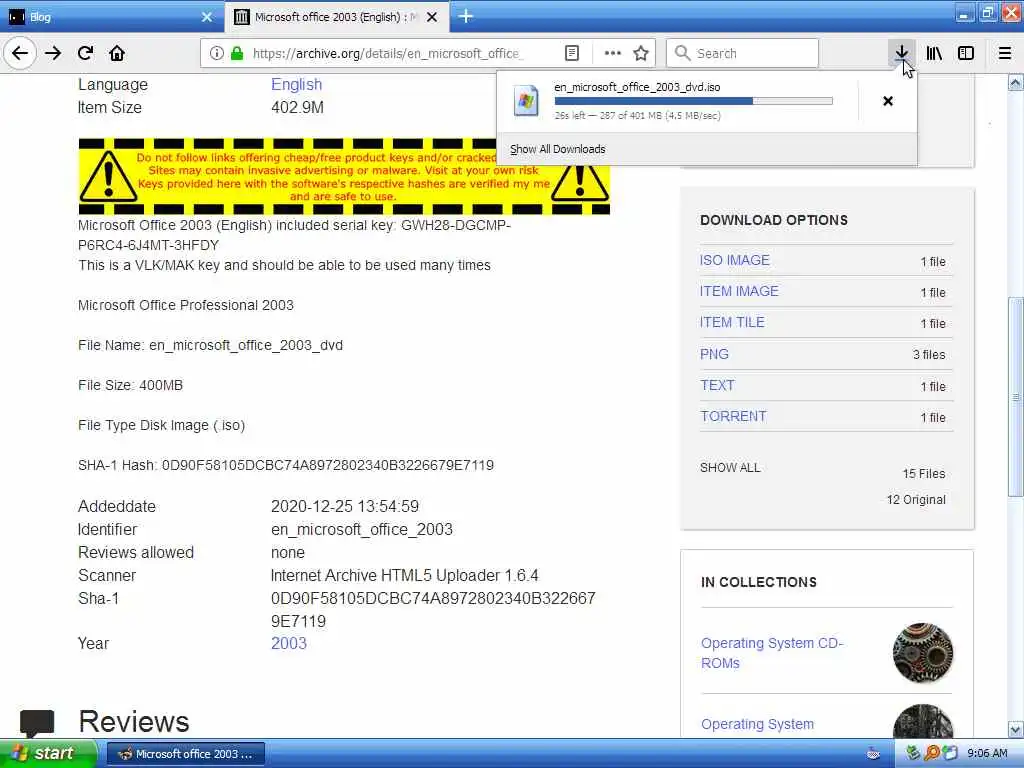Open the Firefox hamburger menu
Image resolution: width=1024 pixels, height=768 pixels.
click(1005, 53)
